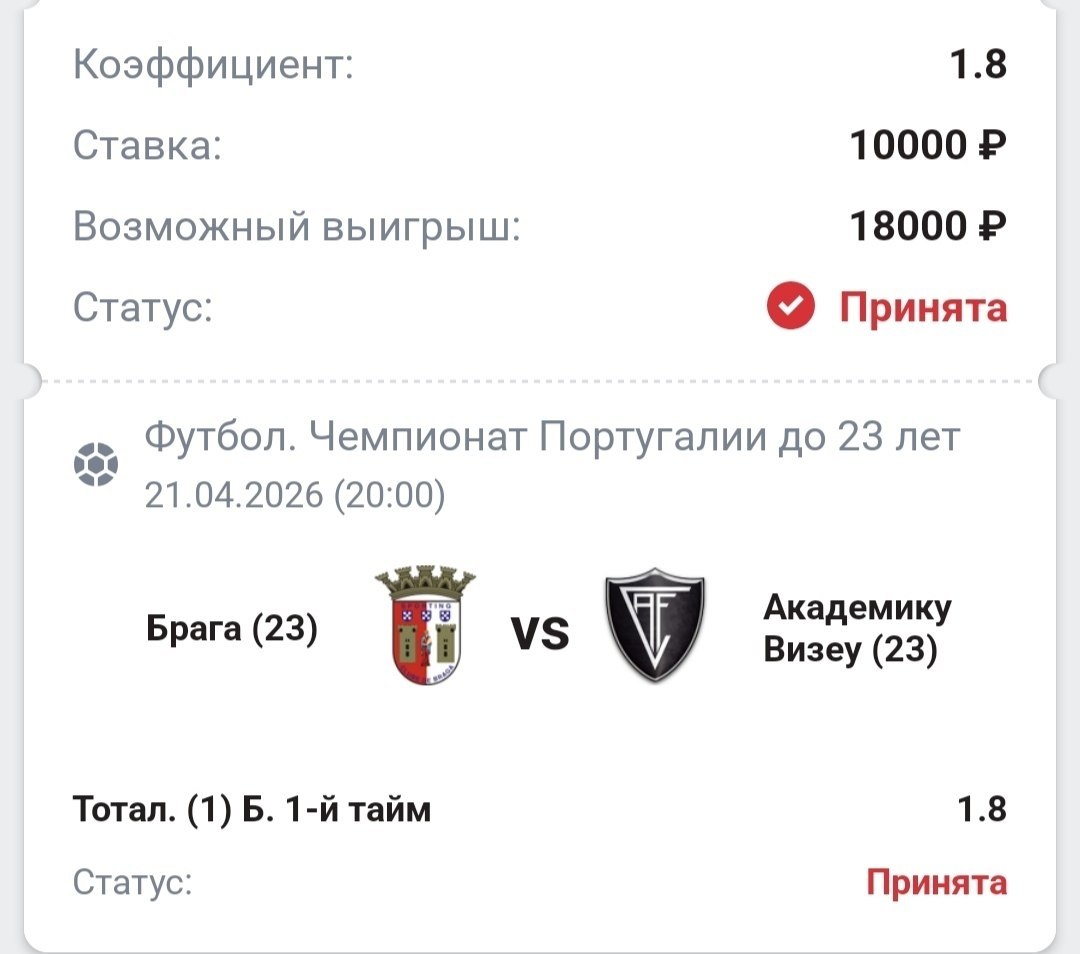This screenshot has width=1080, height=954.
Task: Tap the Возможный выигрыш label
Action: coord(297,228)
